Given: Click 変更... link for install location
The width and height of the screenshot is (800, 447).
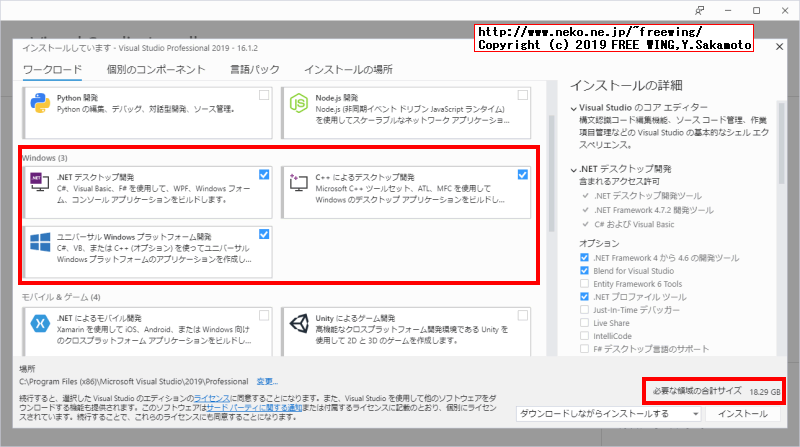Looking at the screenshot, I should pyautogui.click(x=267, y=382).
